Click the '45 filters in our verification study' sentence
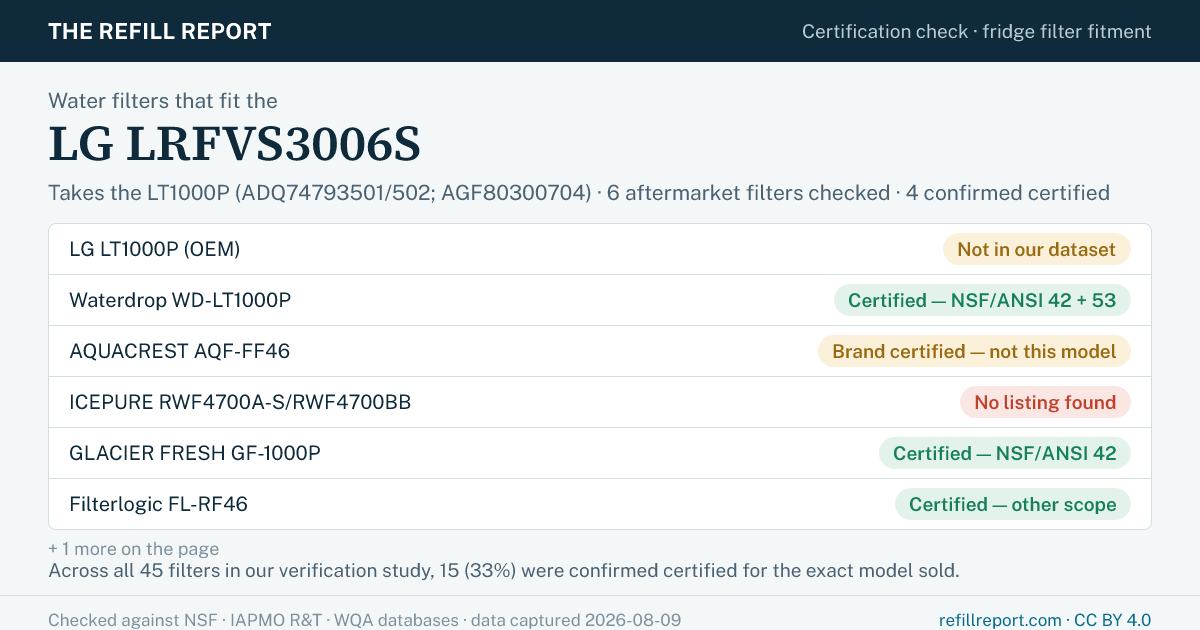Screen dimensions: 1200x630 [504, 571]
